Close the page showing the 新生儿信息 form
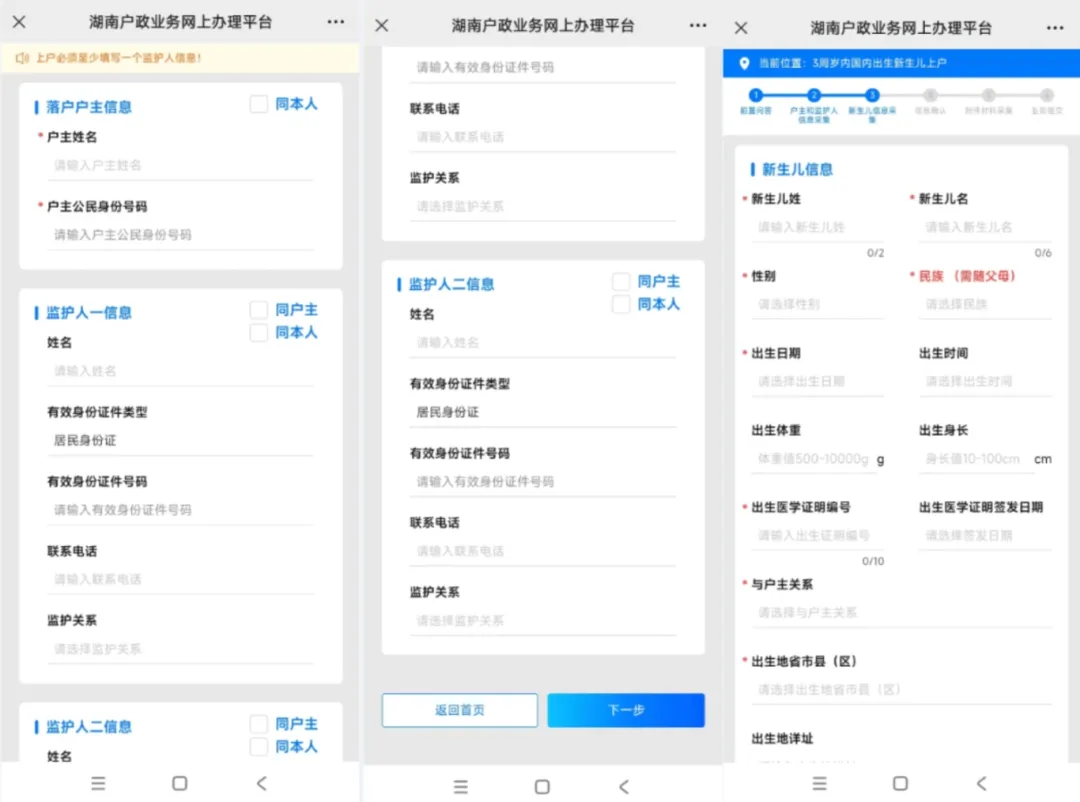 [x=741, y=27]
